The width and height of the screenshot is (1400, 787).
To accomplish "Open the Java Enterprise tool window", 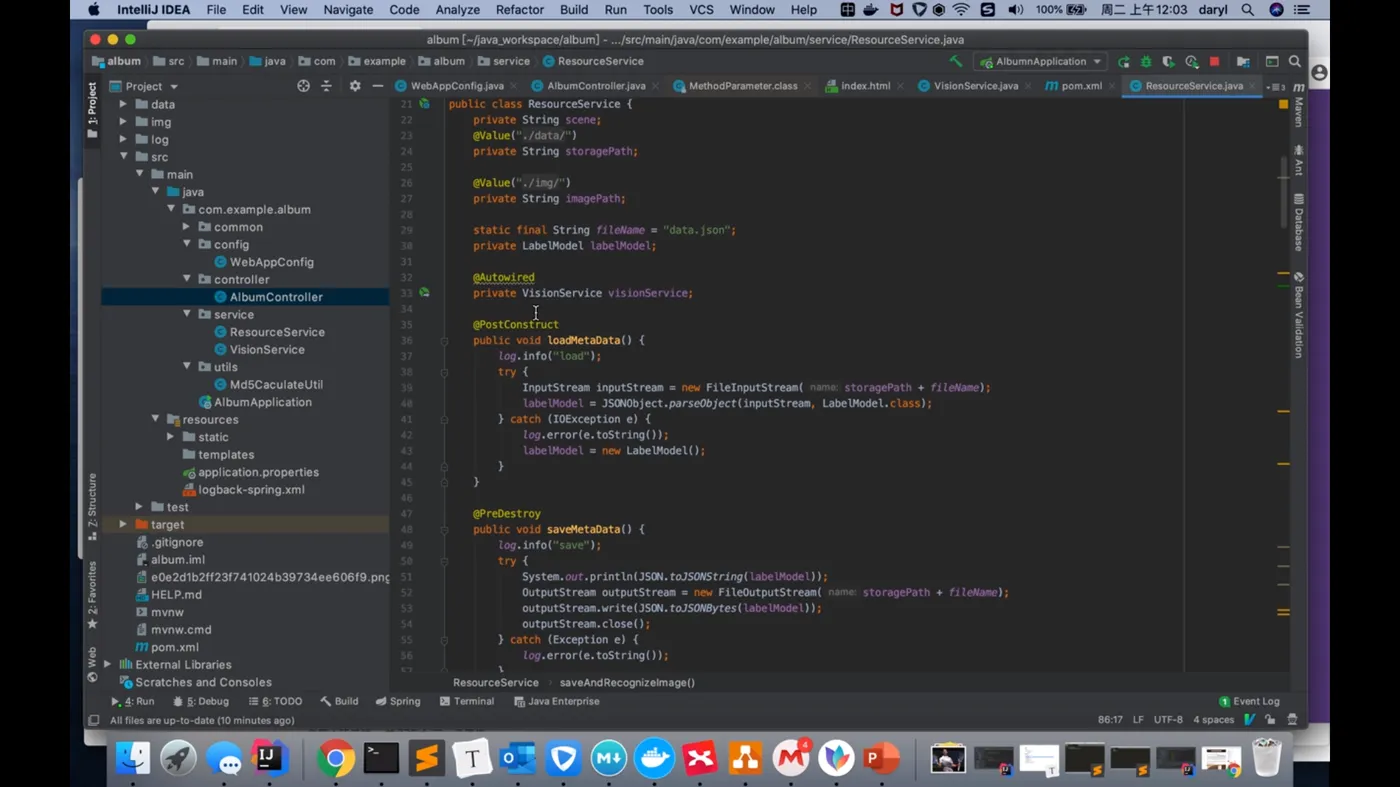I will coord(556,701).
